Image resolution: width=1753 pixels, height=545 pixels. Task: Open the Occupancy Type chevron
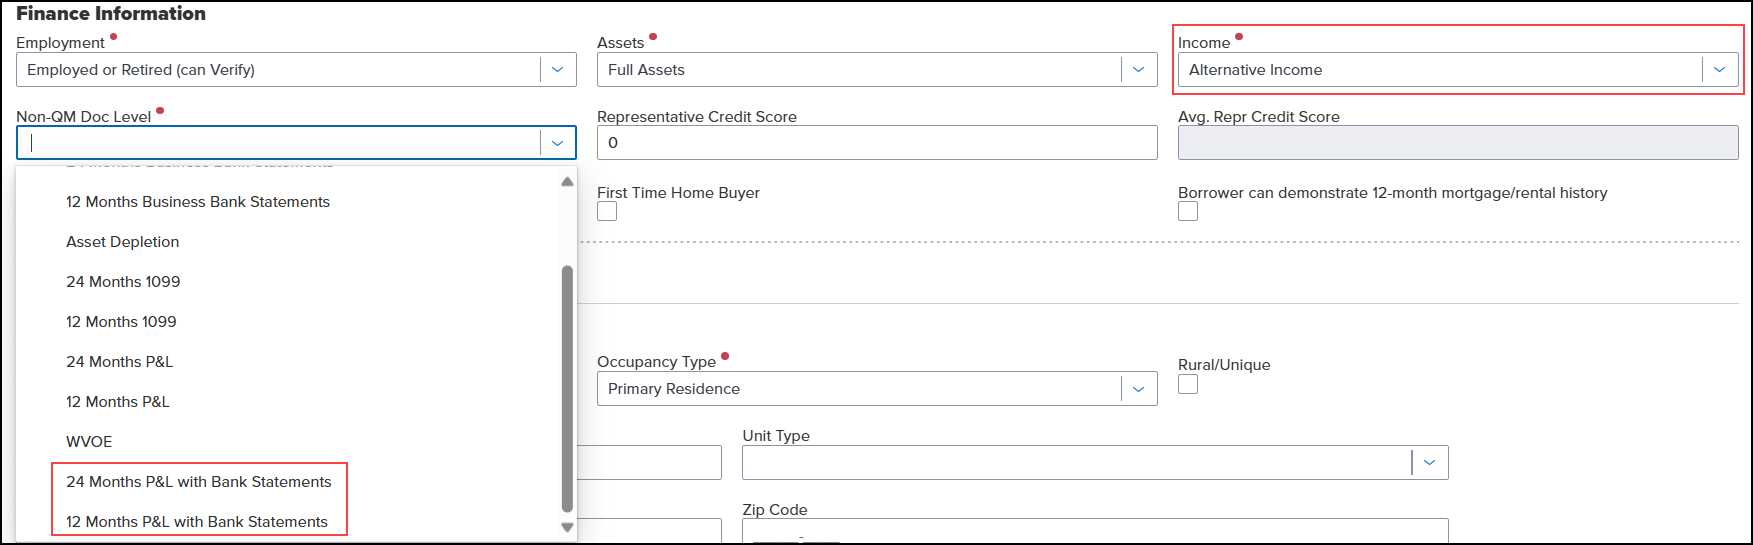[1138, 389]
